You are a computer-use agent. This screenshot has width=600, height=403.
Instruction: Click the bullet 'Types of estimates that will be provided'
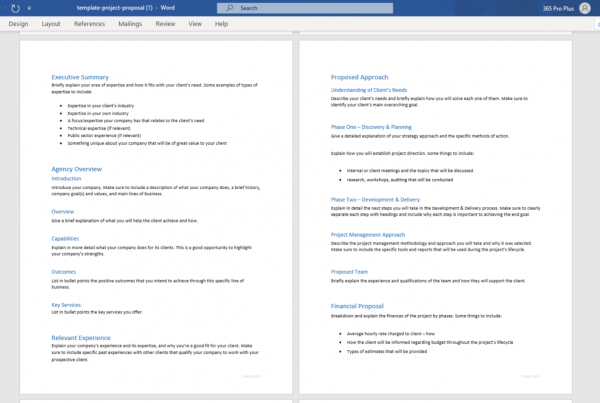point(387,351)
